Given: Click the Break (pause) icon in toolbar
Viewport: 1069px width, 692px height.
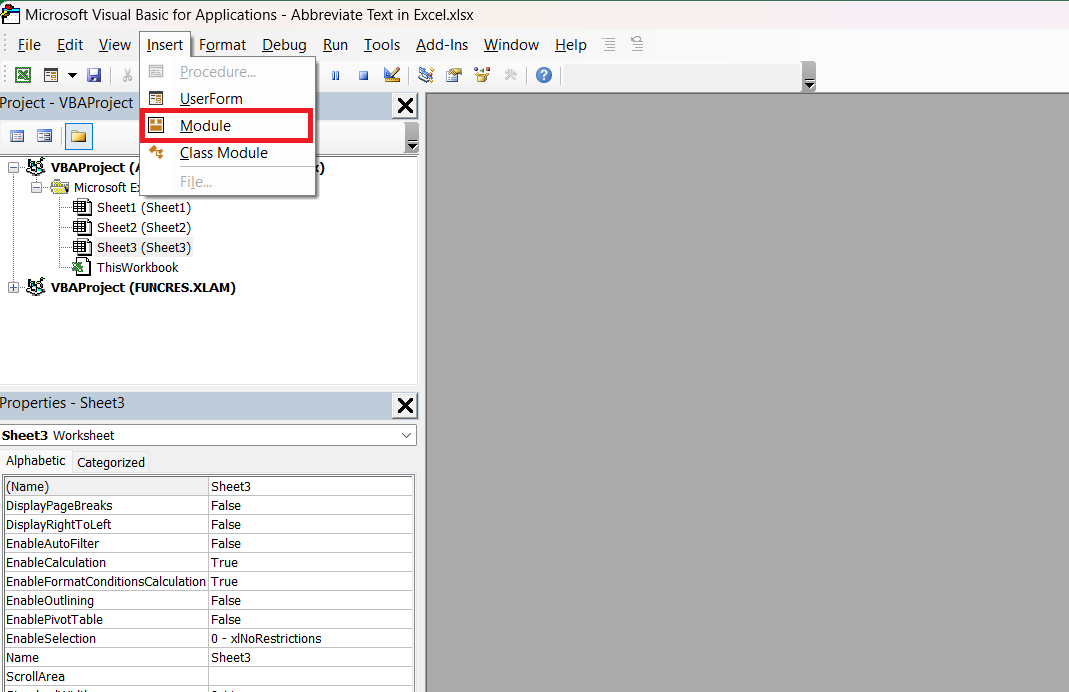Looking at the screenshot, I should pos(335,76).
